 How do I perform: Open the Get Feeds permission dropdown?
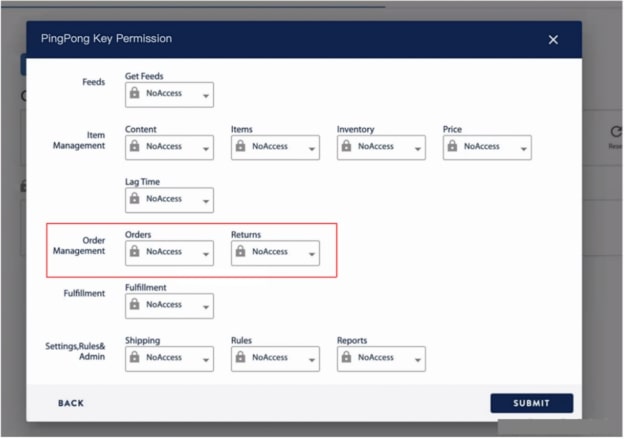[x=169, y=95]
